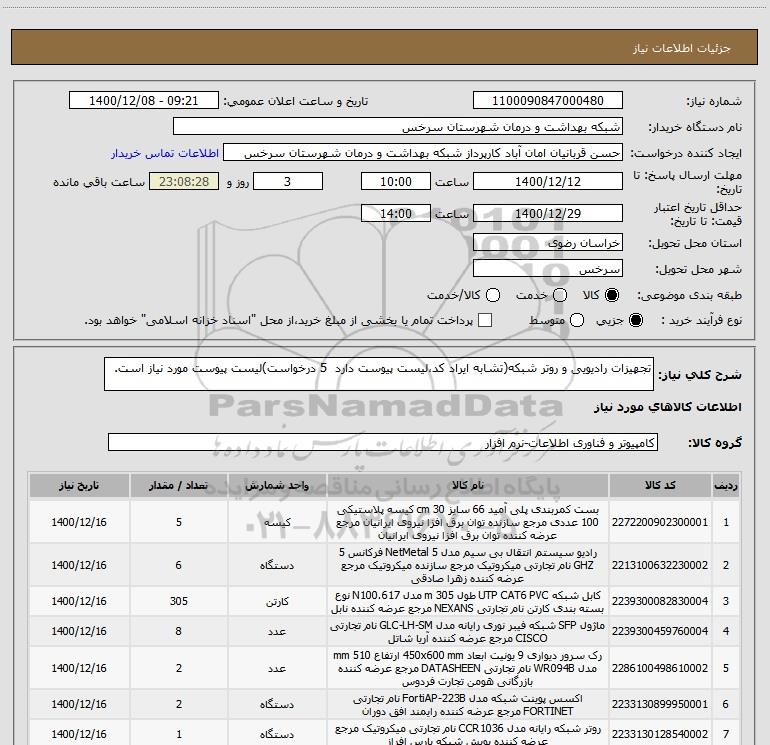Click the quantity 305 cell
This screenshot has width=770, height=745.
click(179, 601)
